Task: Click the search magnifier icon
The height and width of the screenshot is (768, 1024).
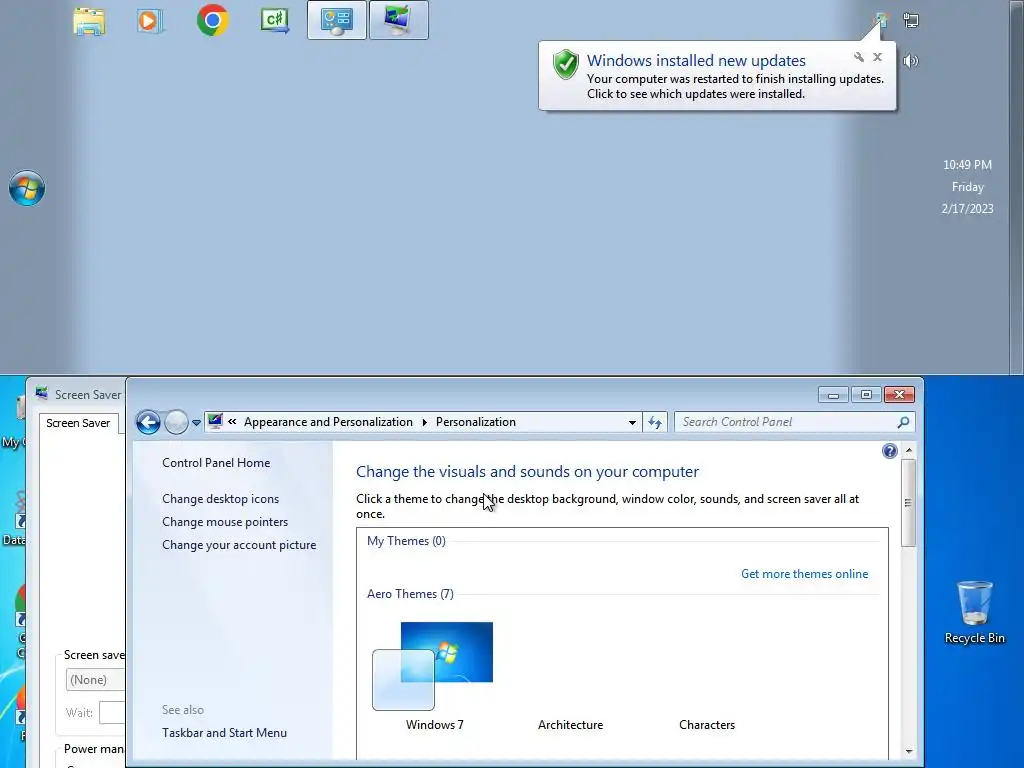Action: pyautogui.click(x=903, y=423)
